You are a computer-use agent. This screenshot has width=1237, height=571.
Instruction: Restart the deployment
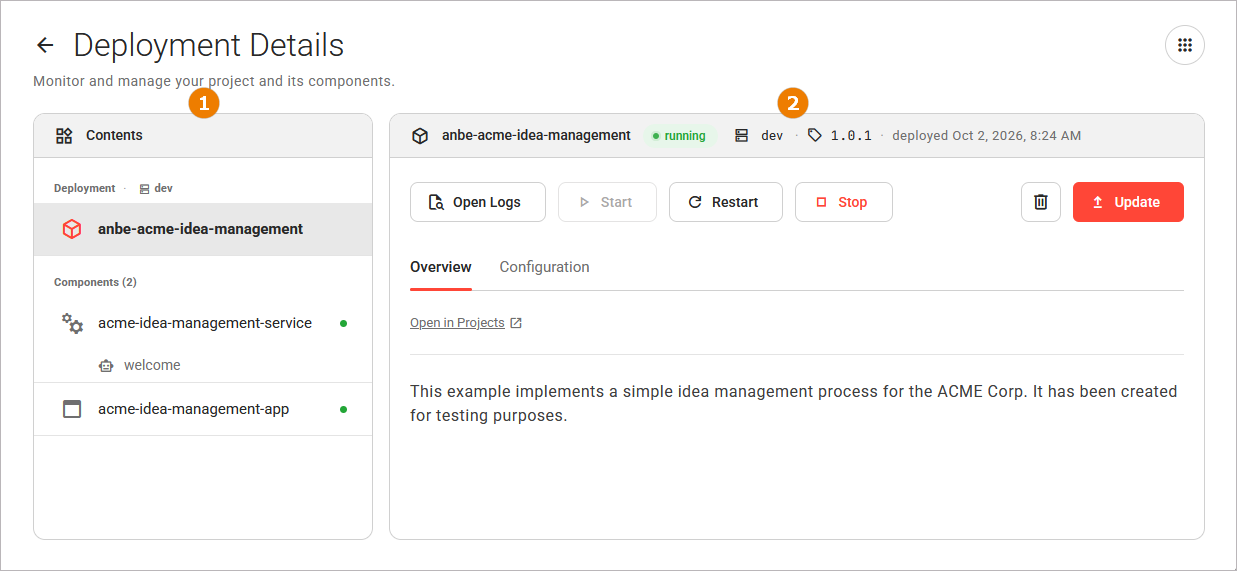725,202
